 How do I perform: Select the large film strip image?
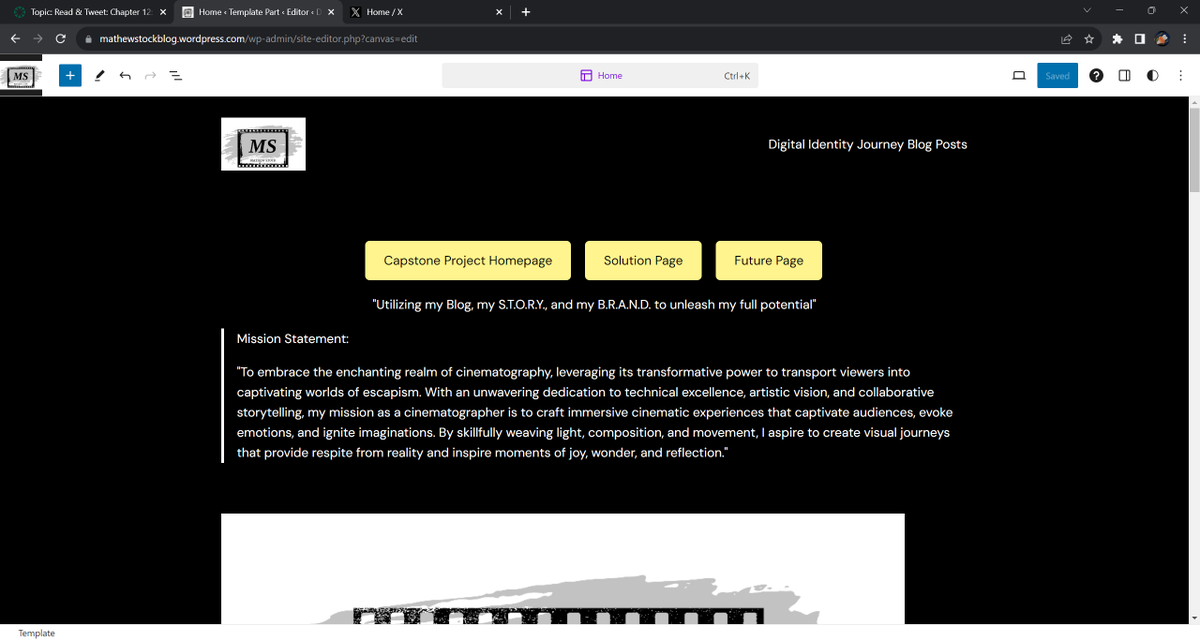pyautogui.click(x=562, y=568)
